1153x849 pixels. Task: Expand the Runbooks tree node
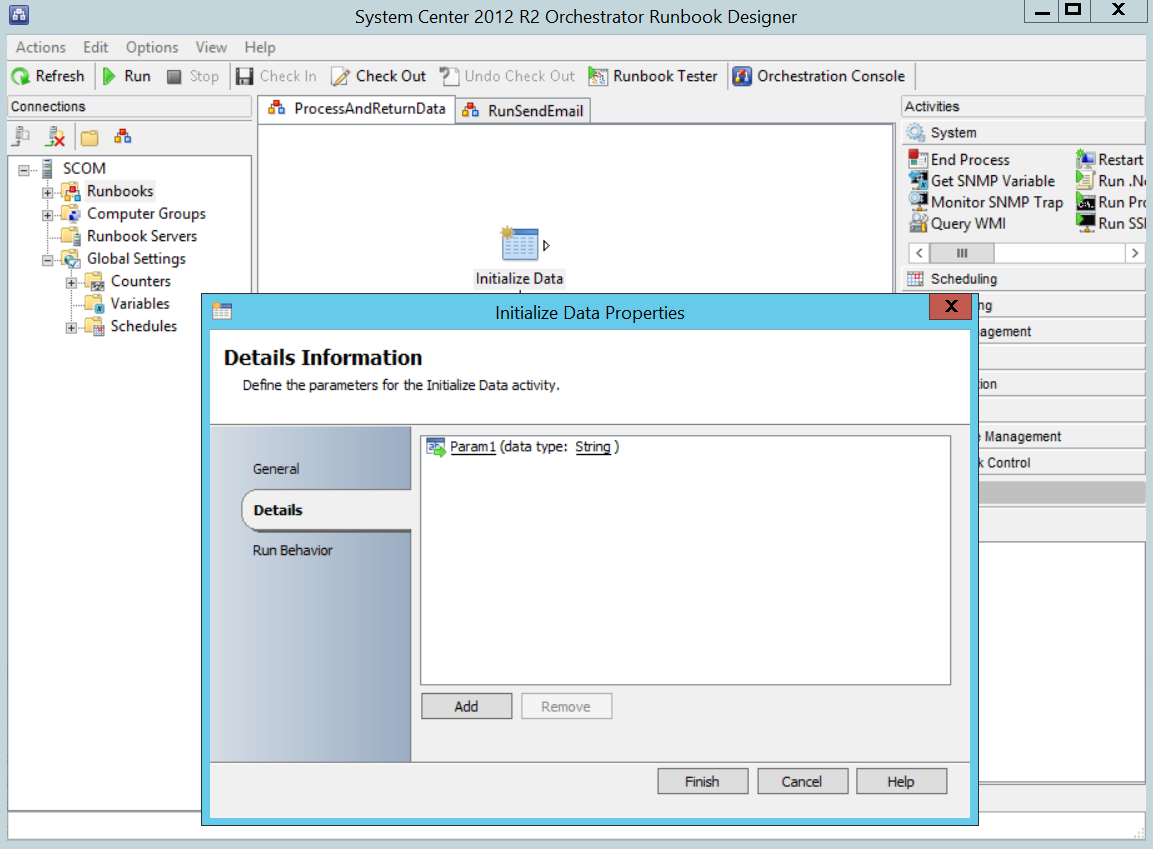coord(48,193)
